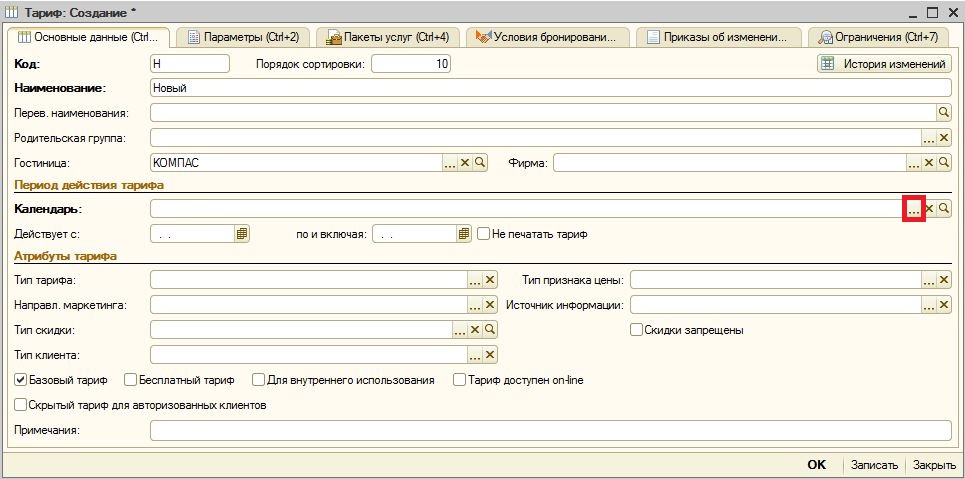965x479 pixels.
Task: Tick Скрытый тариф для авторизованных клиентов
Action: (20, 405)
